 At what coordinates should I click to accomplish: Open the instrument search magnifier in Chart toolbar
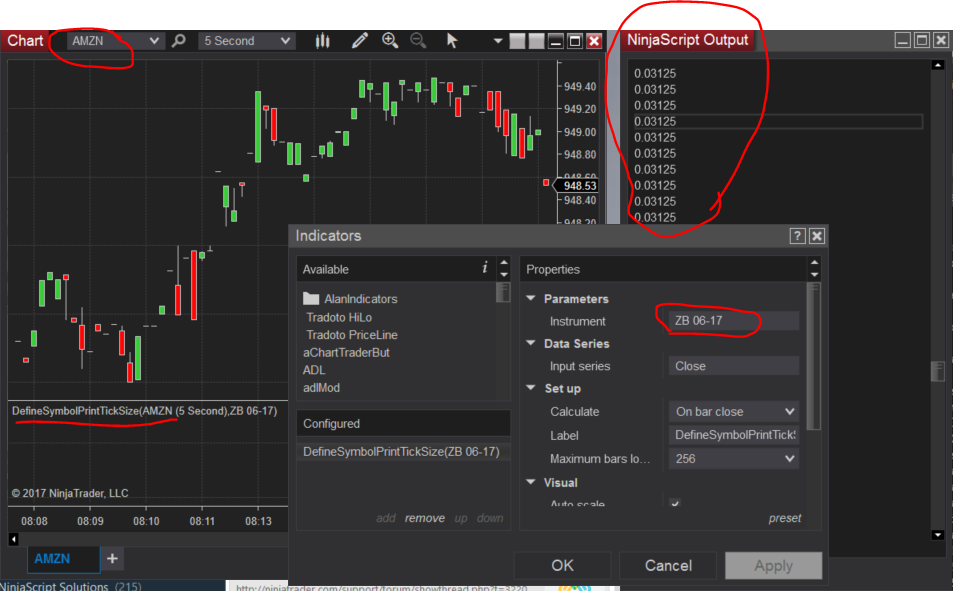pos(178,41)
